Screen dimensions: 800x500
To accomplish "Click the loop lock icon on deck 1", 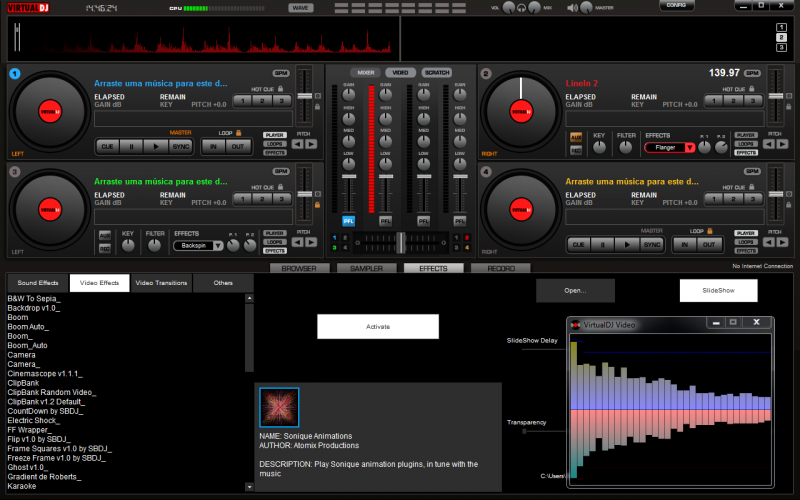I will click(238, 133).
